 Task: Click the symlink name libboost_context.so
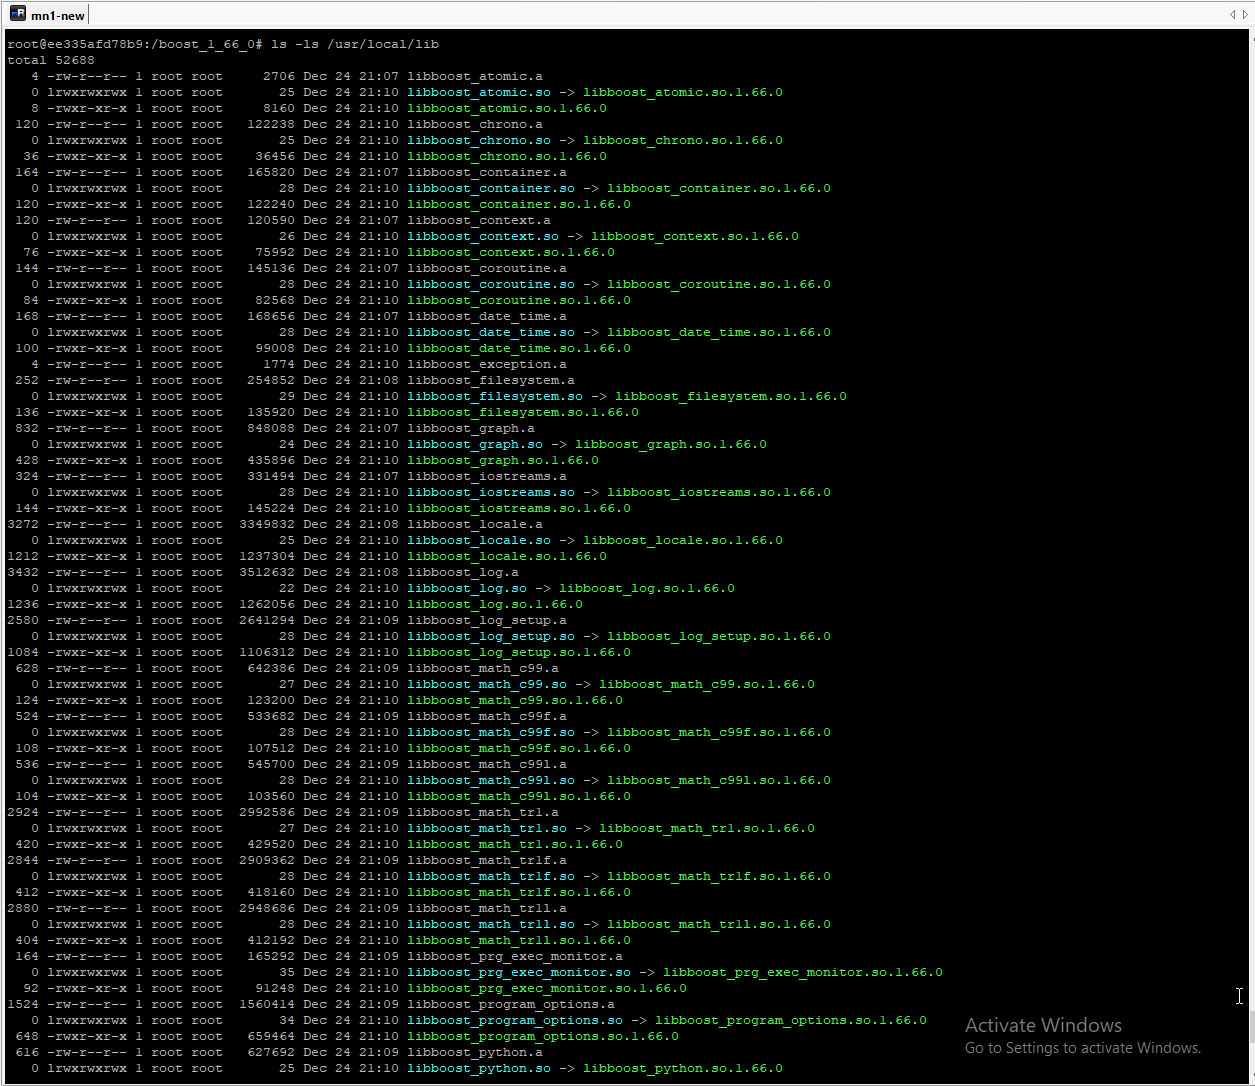coord(483,236)
